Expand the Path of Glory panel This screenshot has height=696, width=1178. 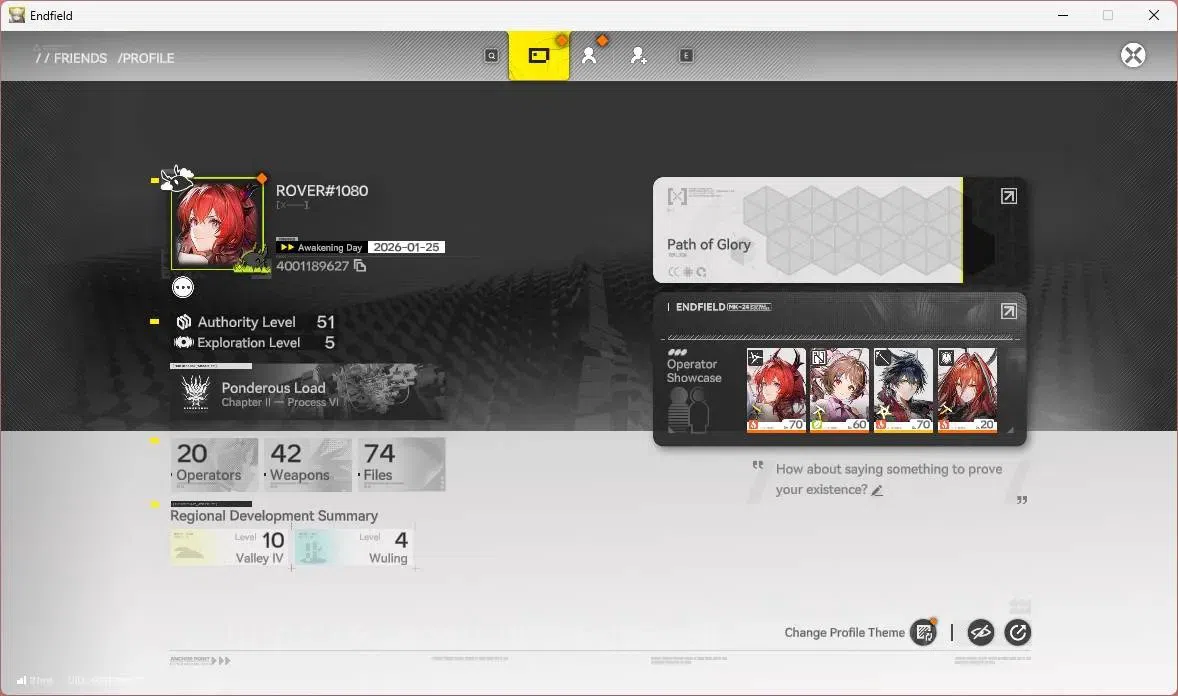point(1009,196)
